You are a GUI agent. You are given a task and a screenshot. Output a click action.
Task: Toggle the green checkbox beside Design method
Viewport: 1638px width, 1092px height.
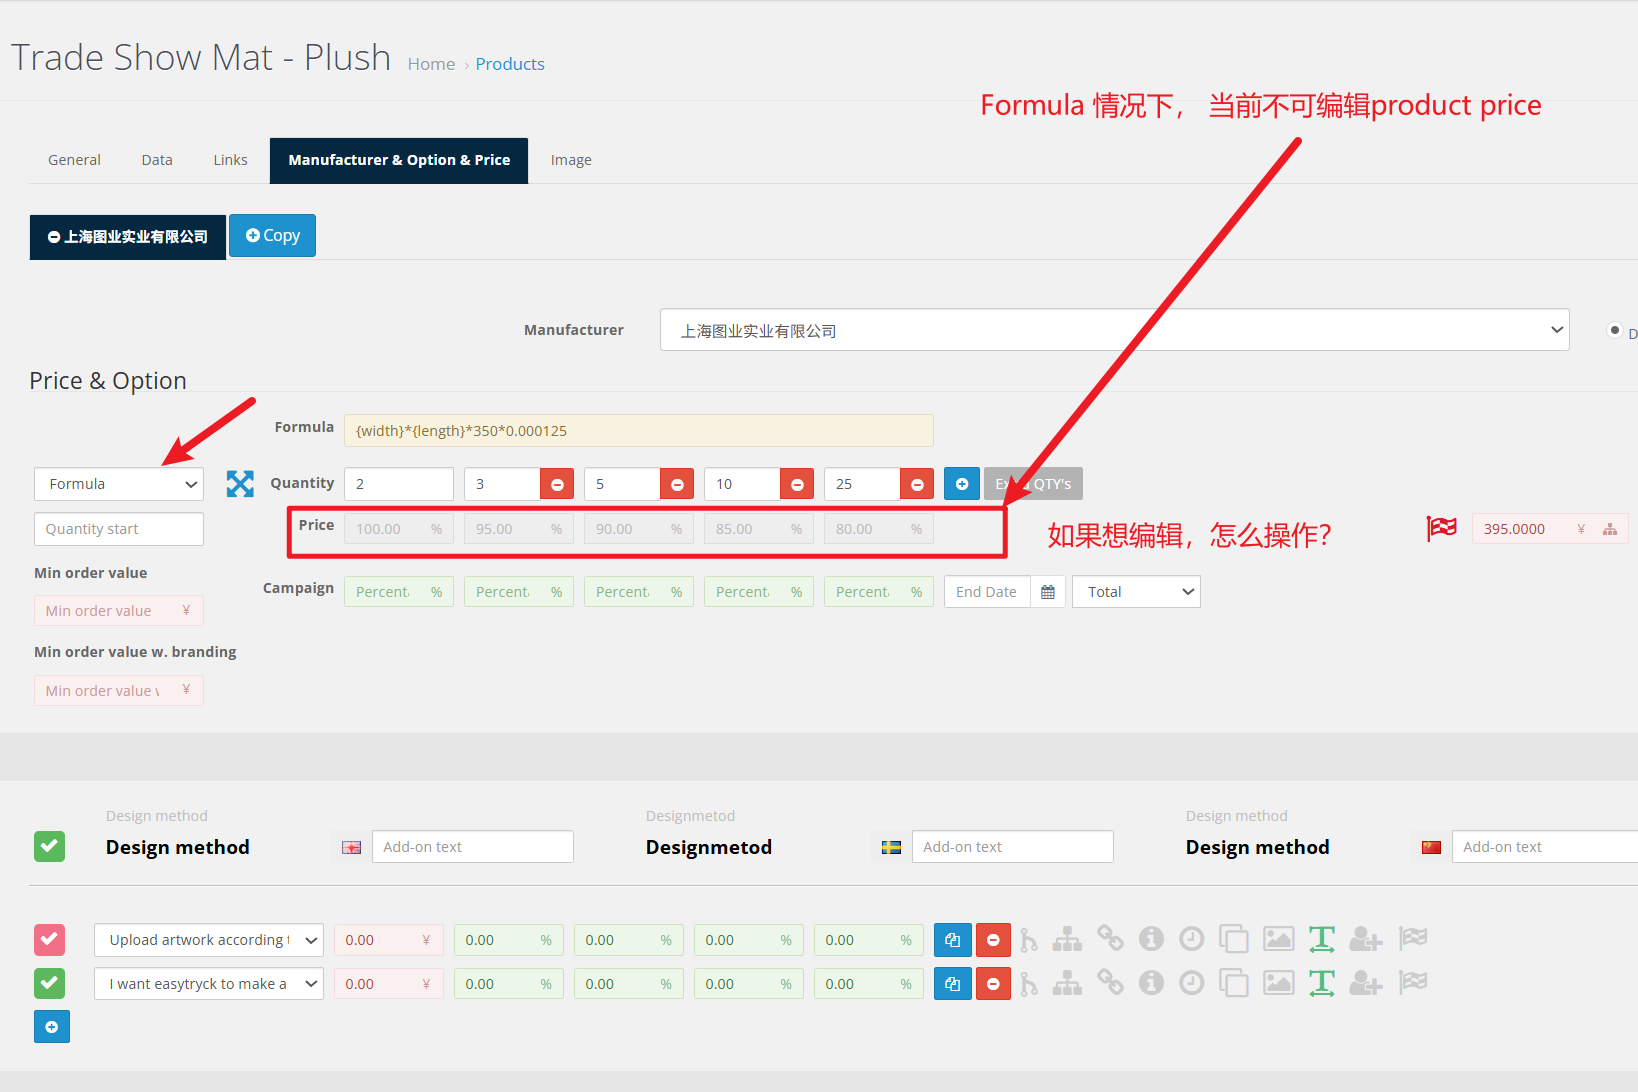(50, 847)
